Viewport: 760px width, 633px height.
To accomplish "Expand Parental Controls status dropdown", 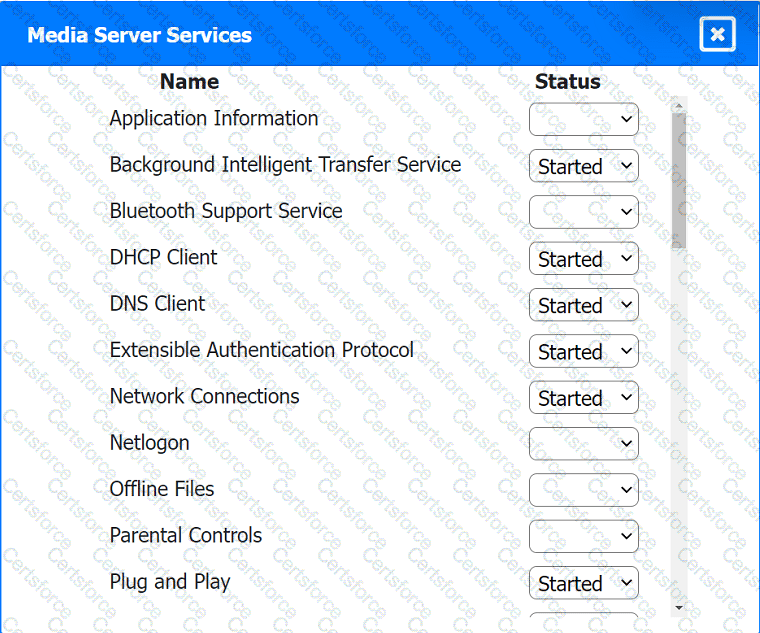I will click(x=583, y=537).
